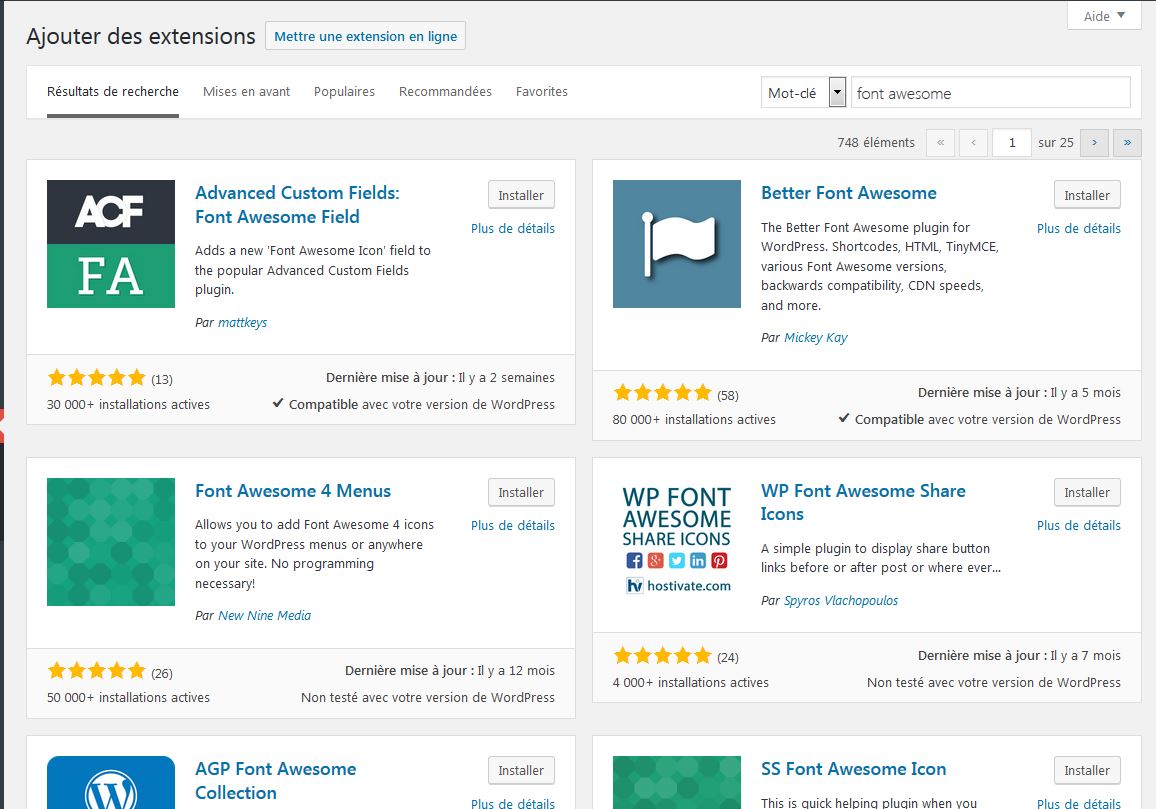The image size is (1156, 809).
Task: Expand the Aide help panel
Action: click(1104, 16)
